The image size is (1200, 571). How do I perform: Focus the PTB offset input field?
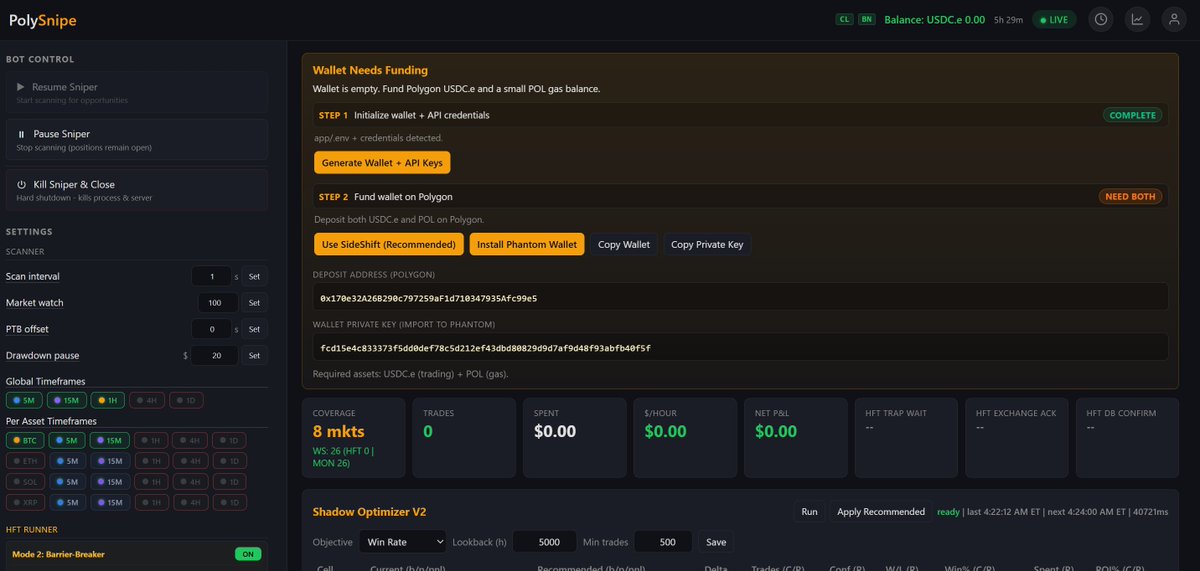click(211, 329)
